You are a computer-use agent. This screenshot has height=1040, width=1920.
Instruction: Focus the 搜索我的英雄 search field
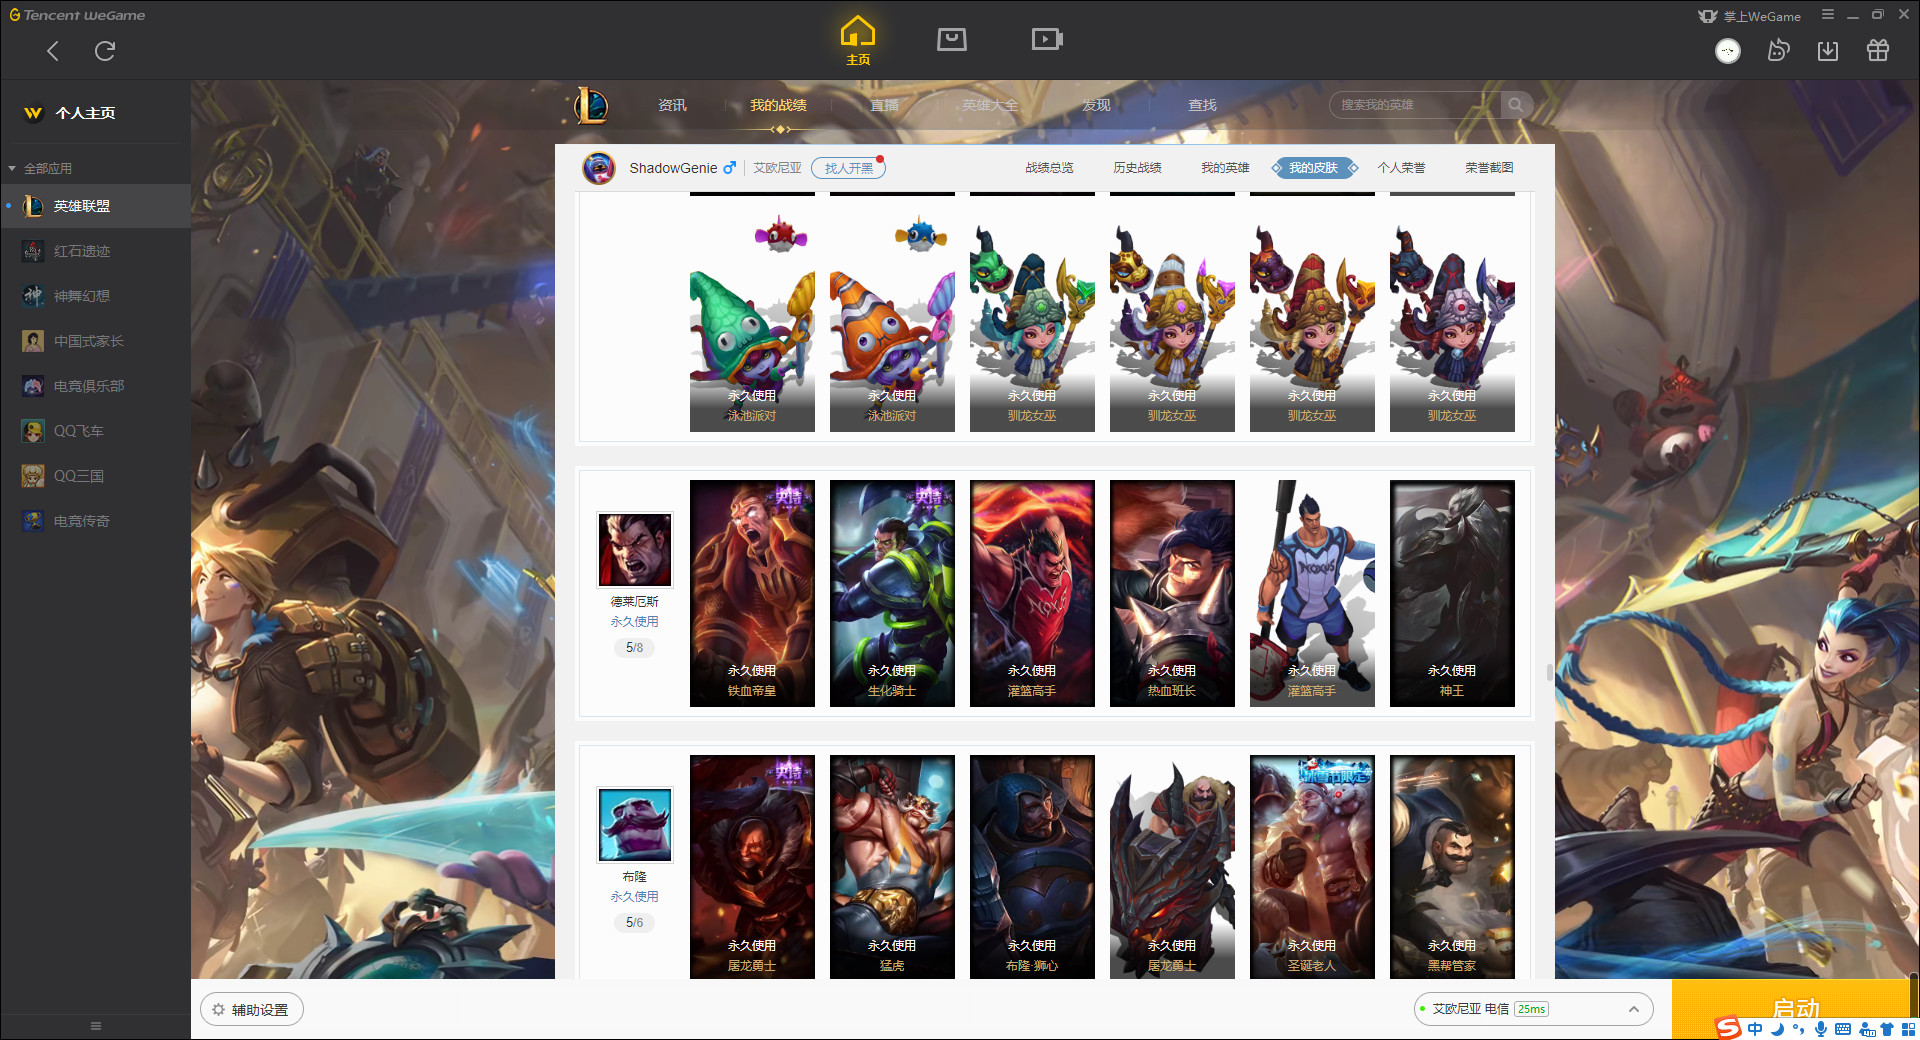click(x=1415, y=105)
